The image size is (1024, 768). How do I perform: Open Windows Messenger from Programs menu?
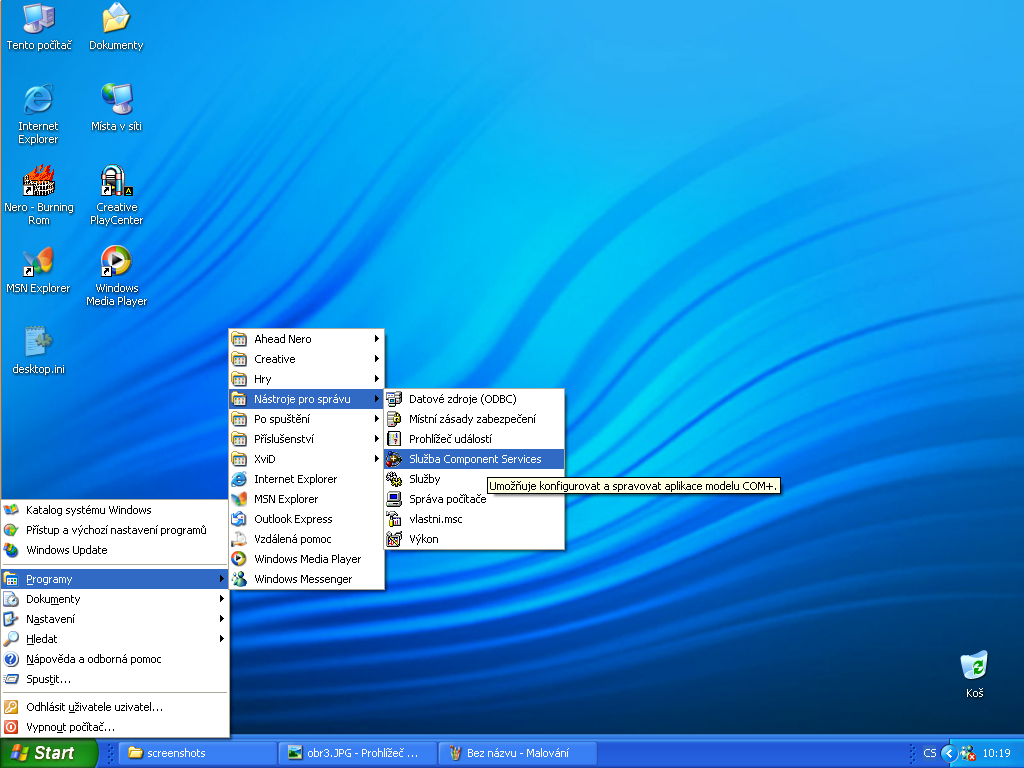(x=306, y=579)
